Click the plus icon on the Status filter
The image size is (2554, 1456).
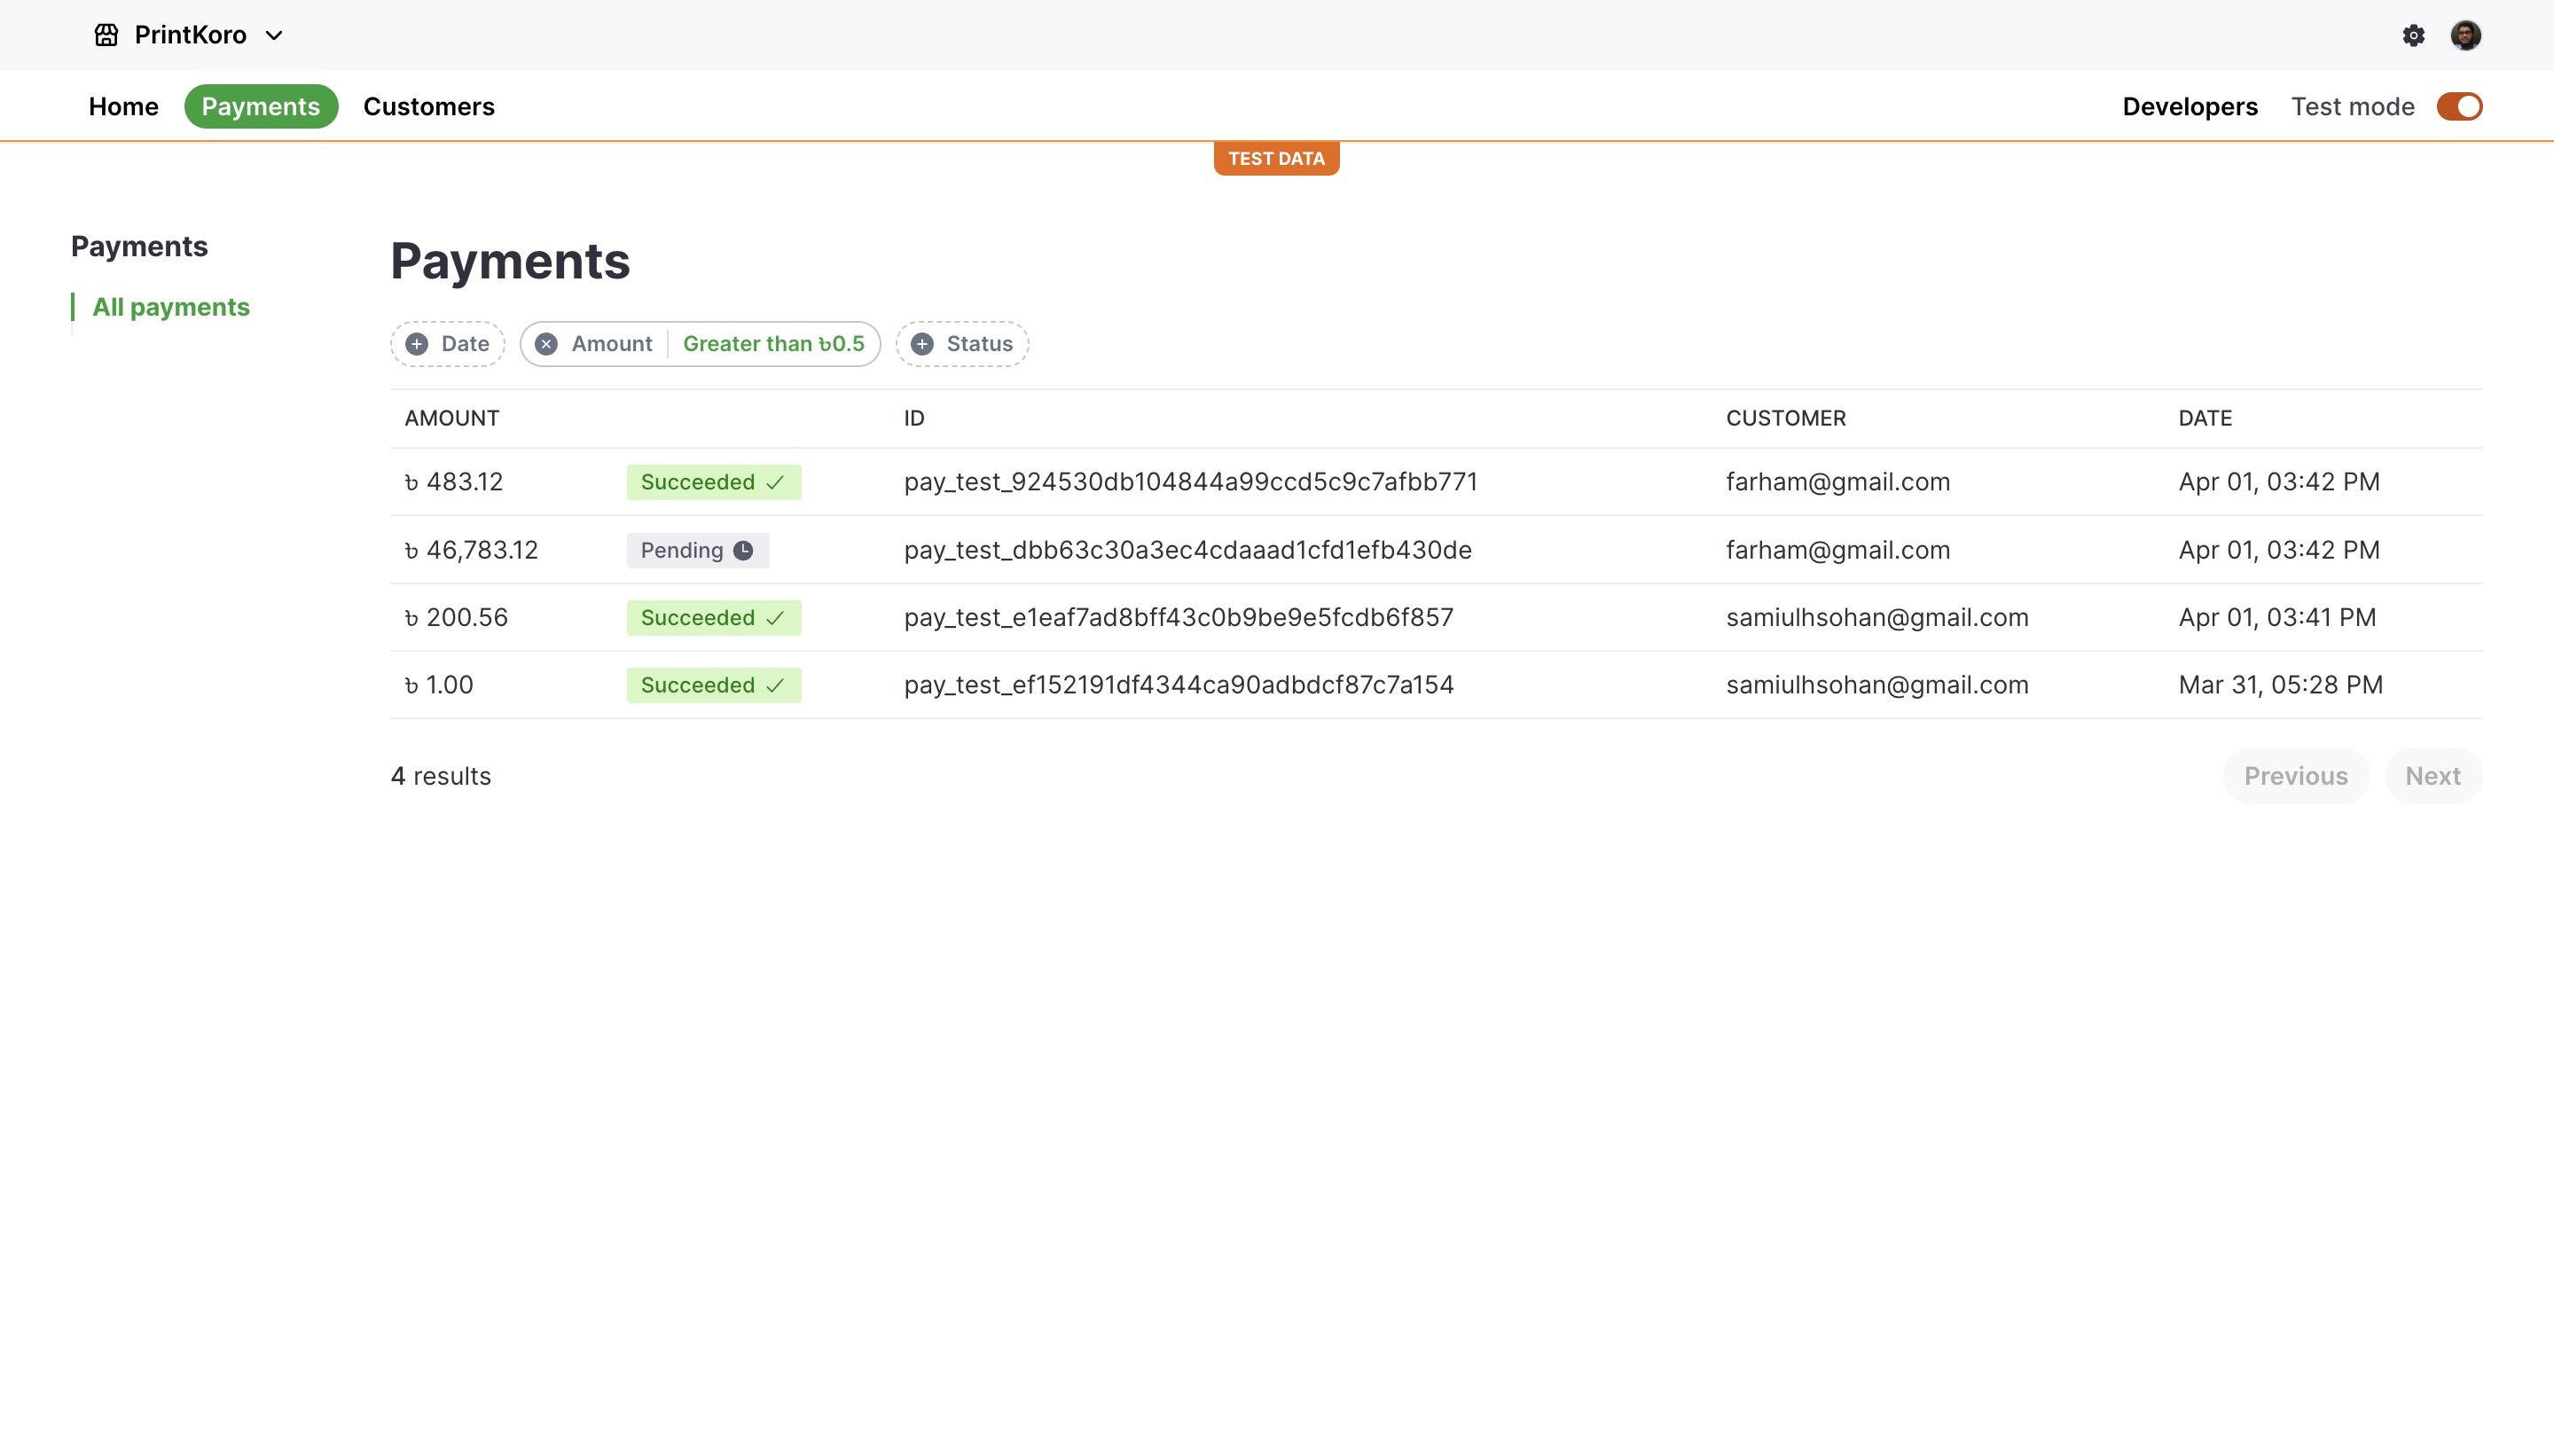point(921,343)
